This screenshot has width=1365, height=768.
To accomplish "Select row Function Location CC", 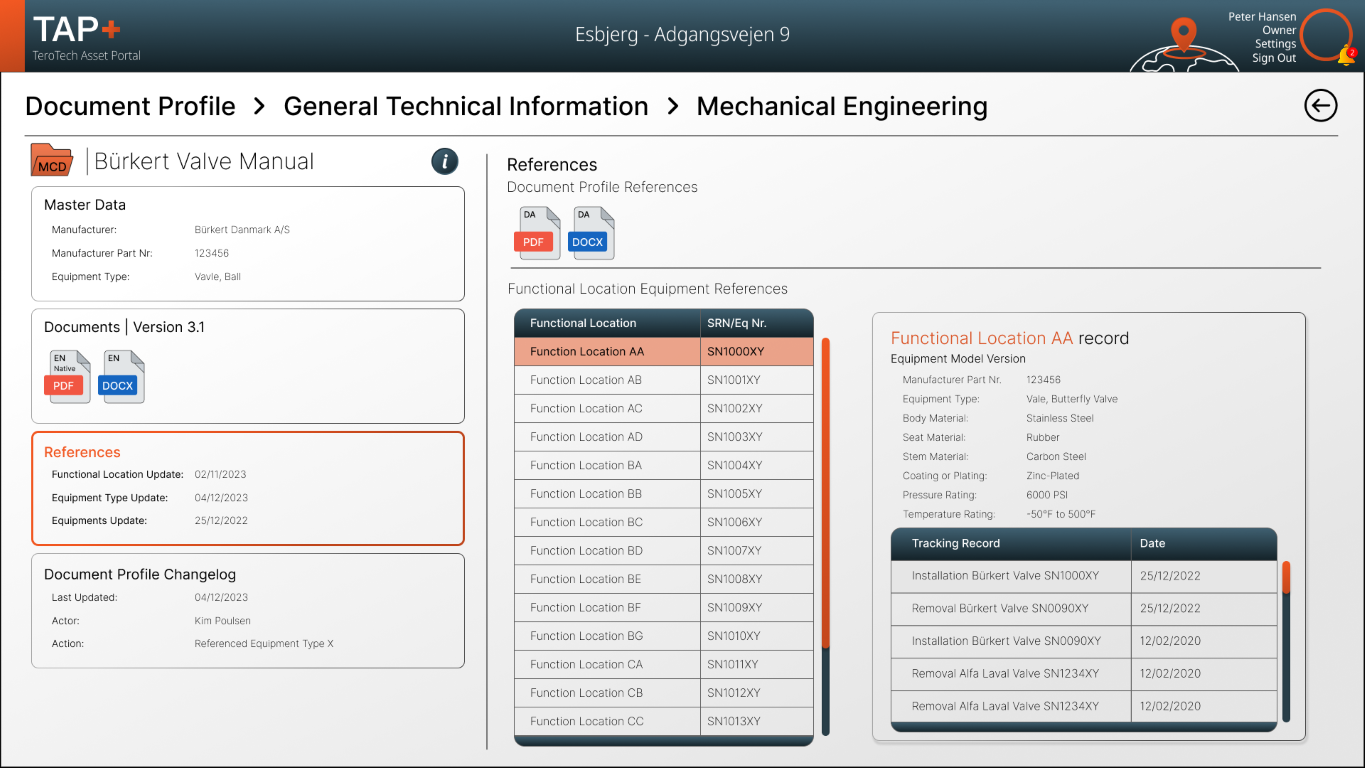I will [x=664, y=721].
